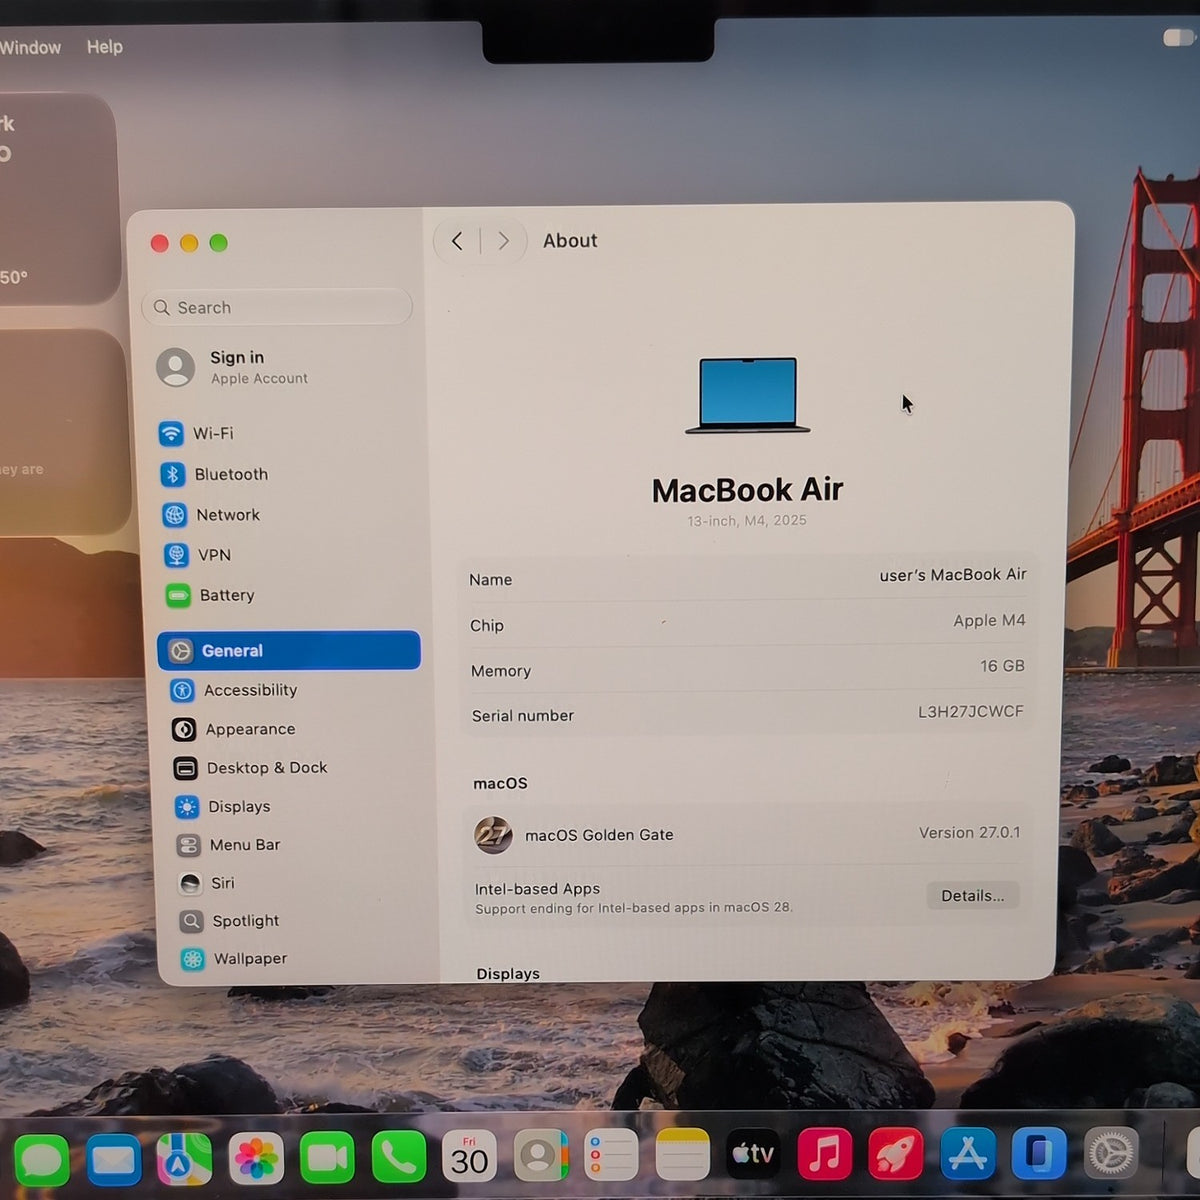
Task: Click the System Settings gear in Dock
Action: [1111, 1153]
